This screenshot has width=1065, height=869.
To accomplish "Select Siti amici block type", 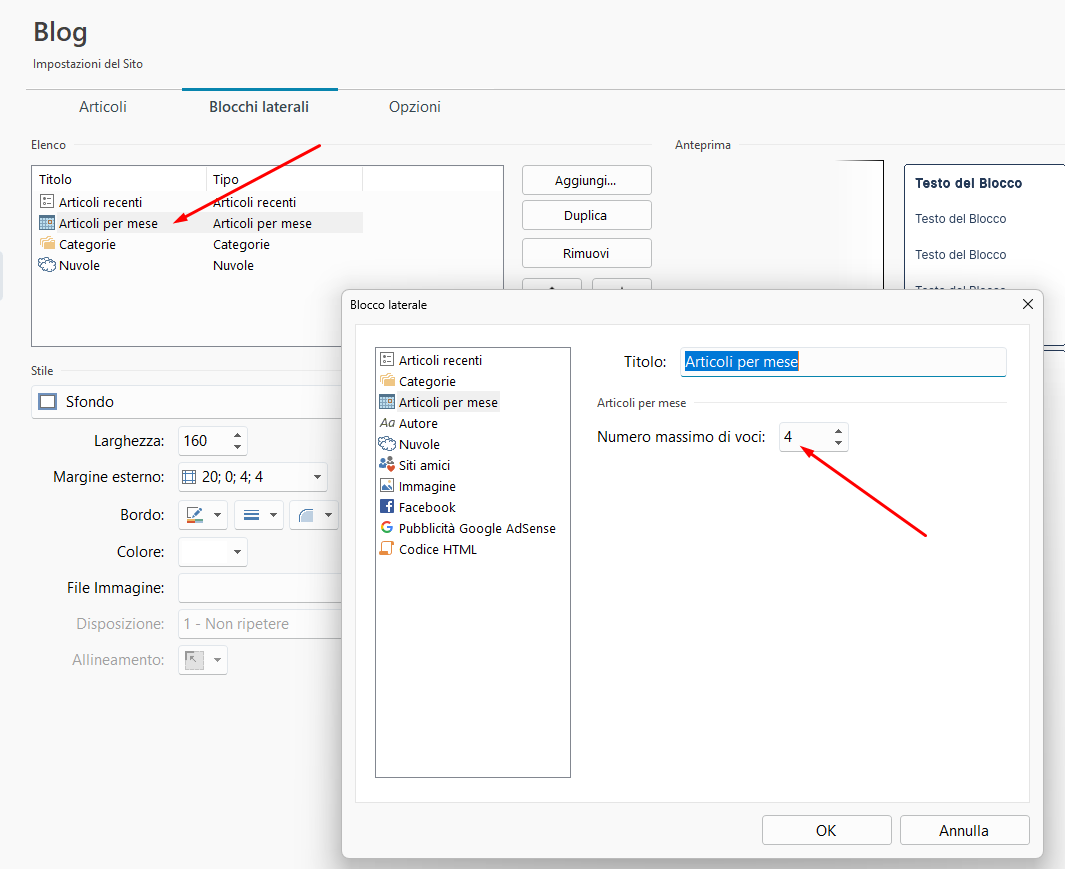I will pyautogui.click(x=424, y=465).
